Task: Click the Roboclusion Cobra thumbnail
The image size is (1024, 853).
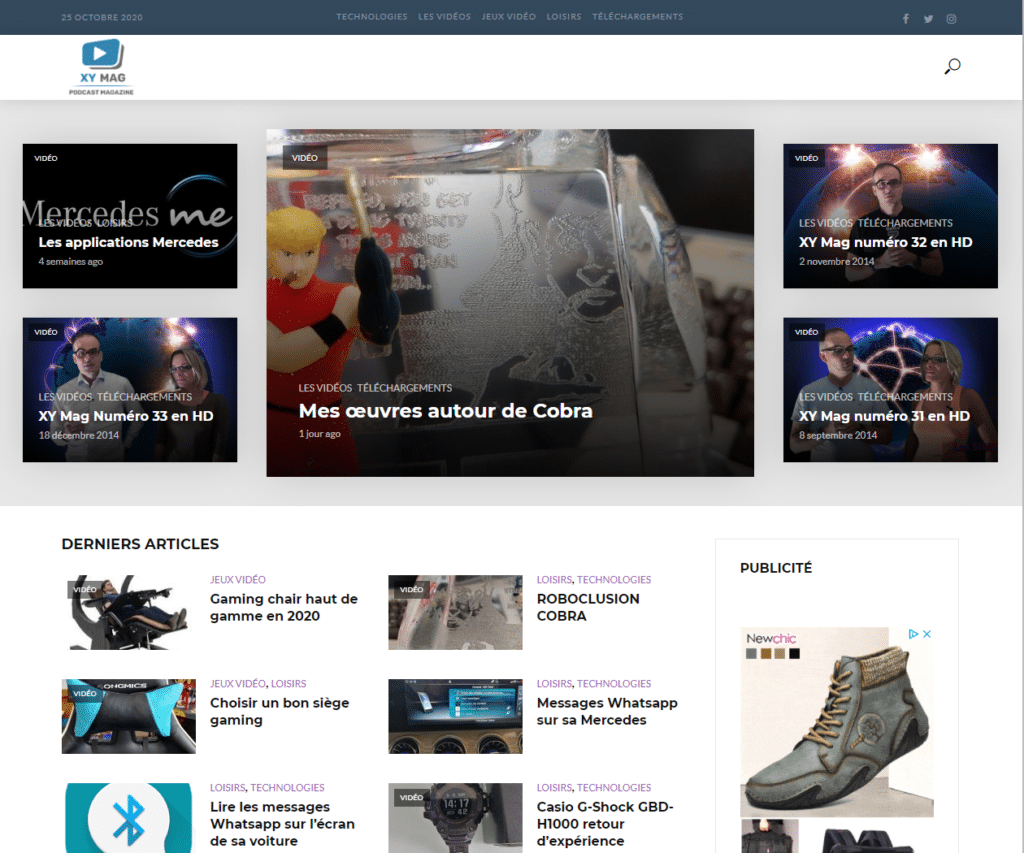Action: pyautogui.click(x=455, y=612)
